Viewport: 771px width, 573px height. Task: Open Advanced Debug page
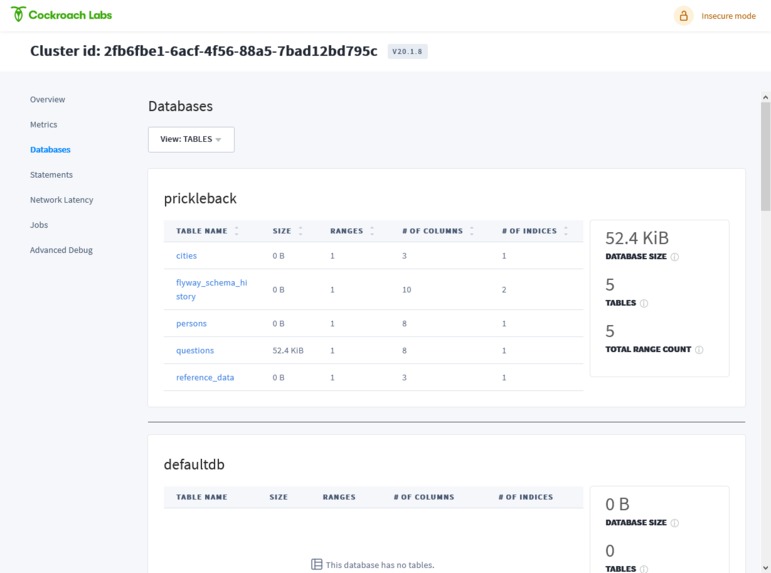click(x=61, y=250)
